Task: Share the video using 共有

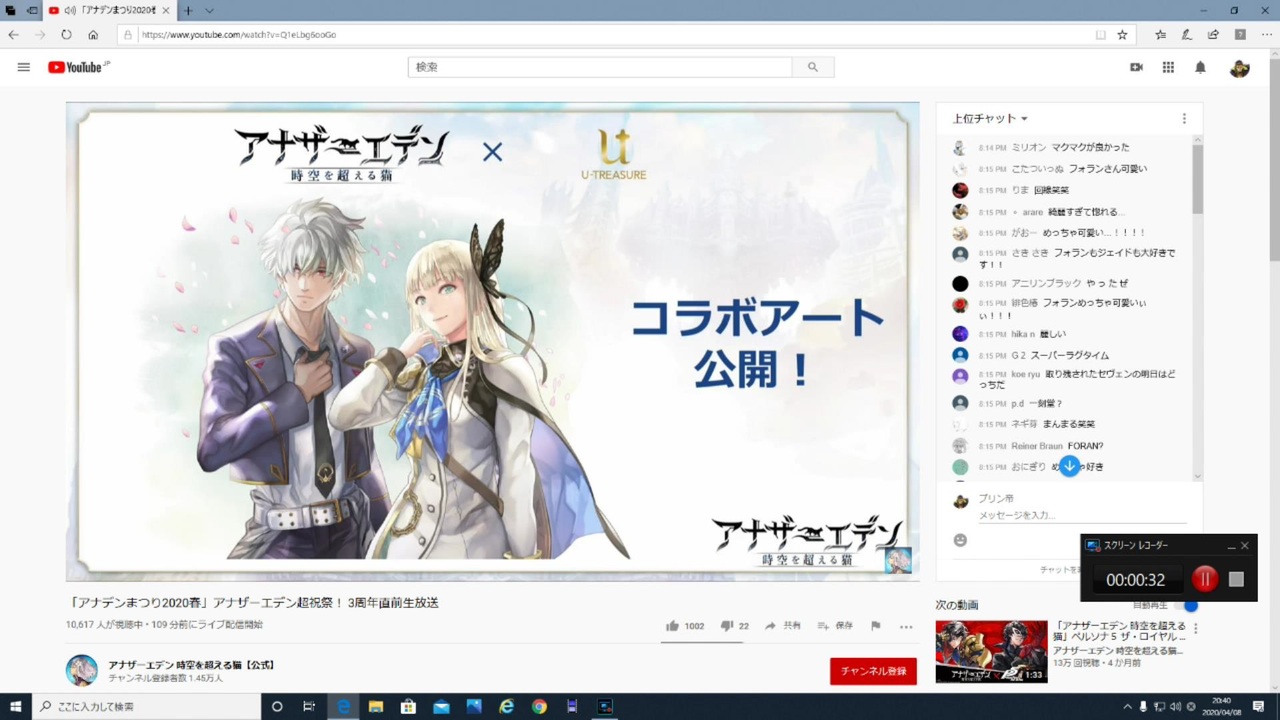Action: point(782,626)
